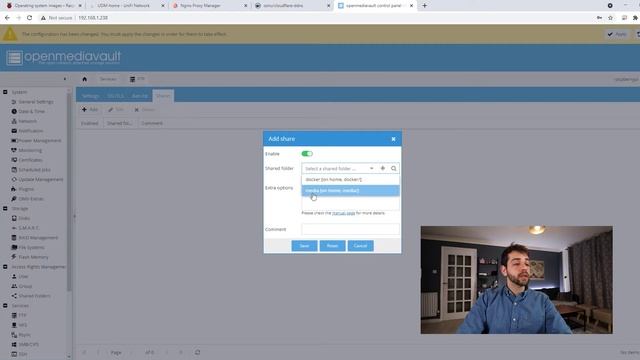
Task: Sort by the Enabled column header
Action: click(x=90, y=123)
